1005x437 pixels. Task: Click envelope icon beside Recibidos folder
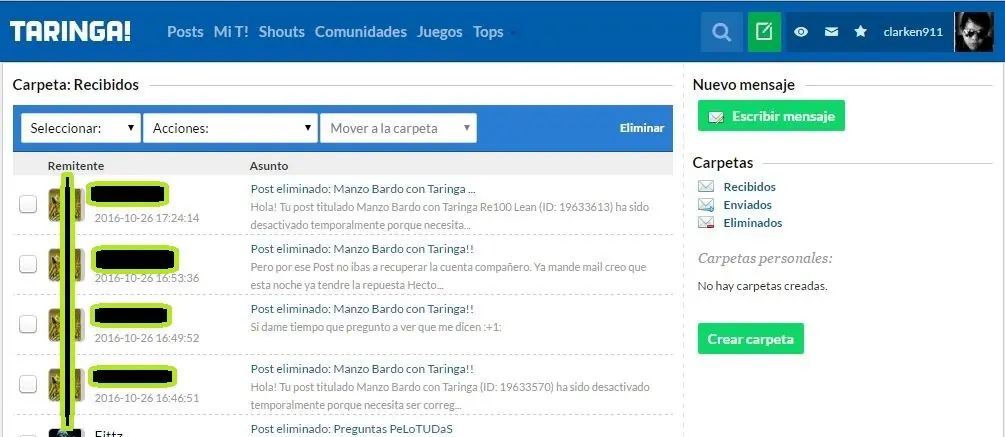706,186
